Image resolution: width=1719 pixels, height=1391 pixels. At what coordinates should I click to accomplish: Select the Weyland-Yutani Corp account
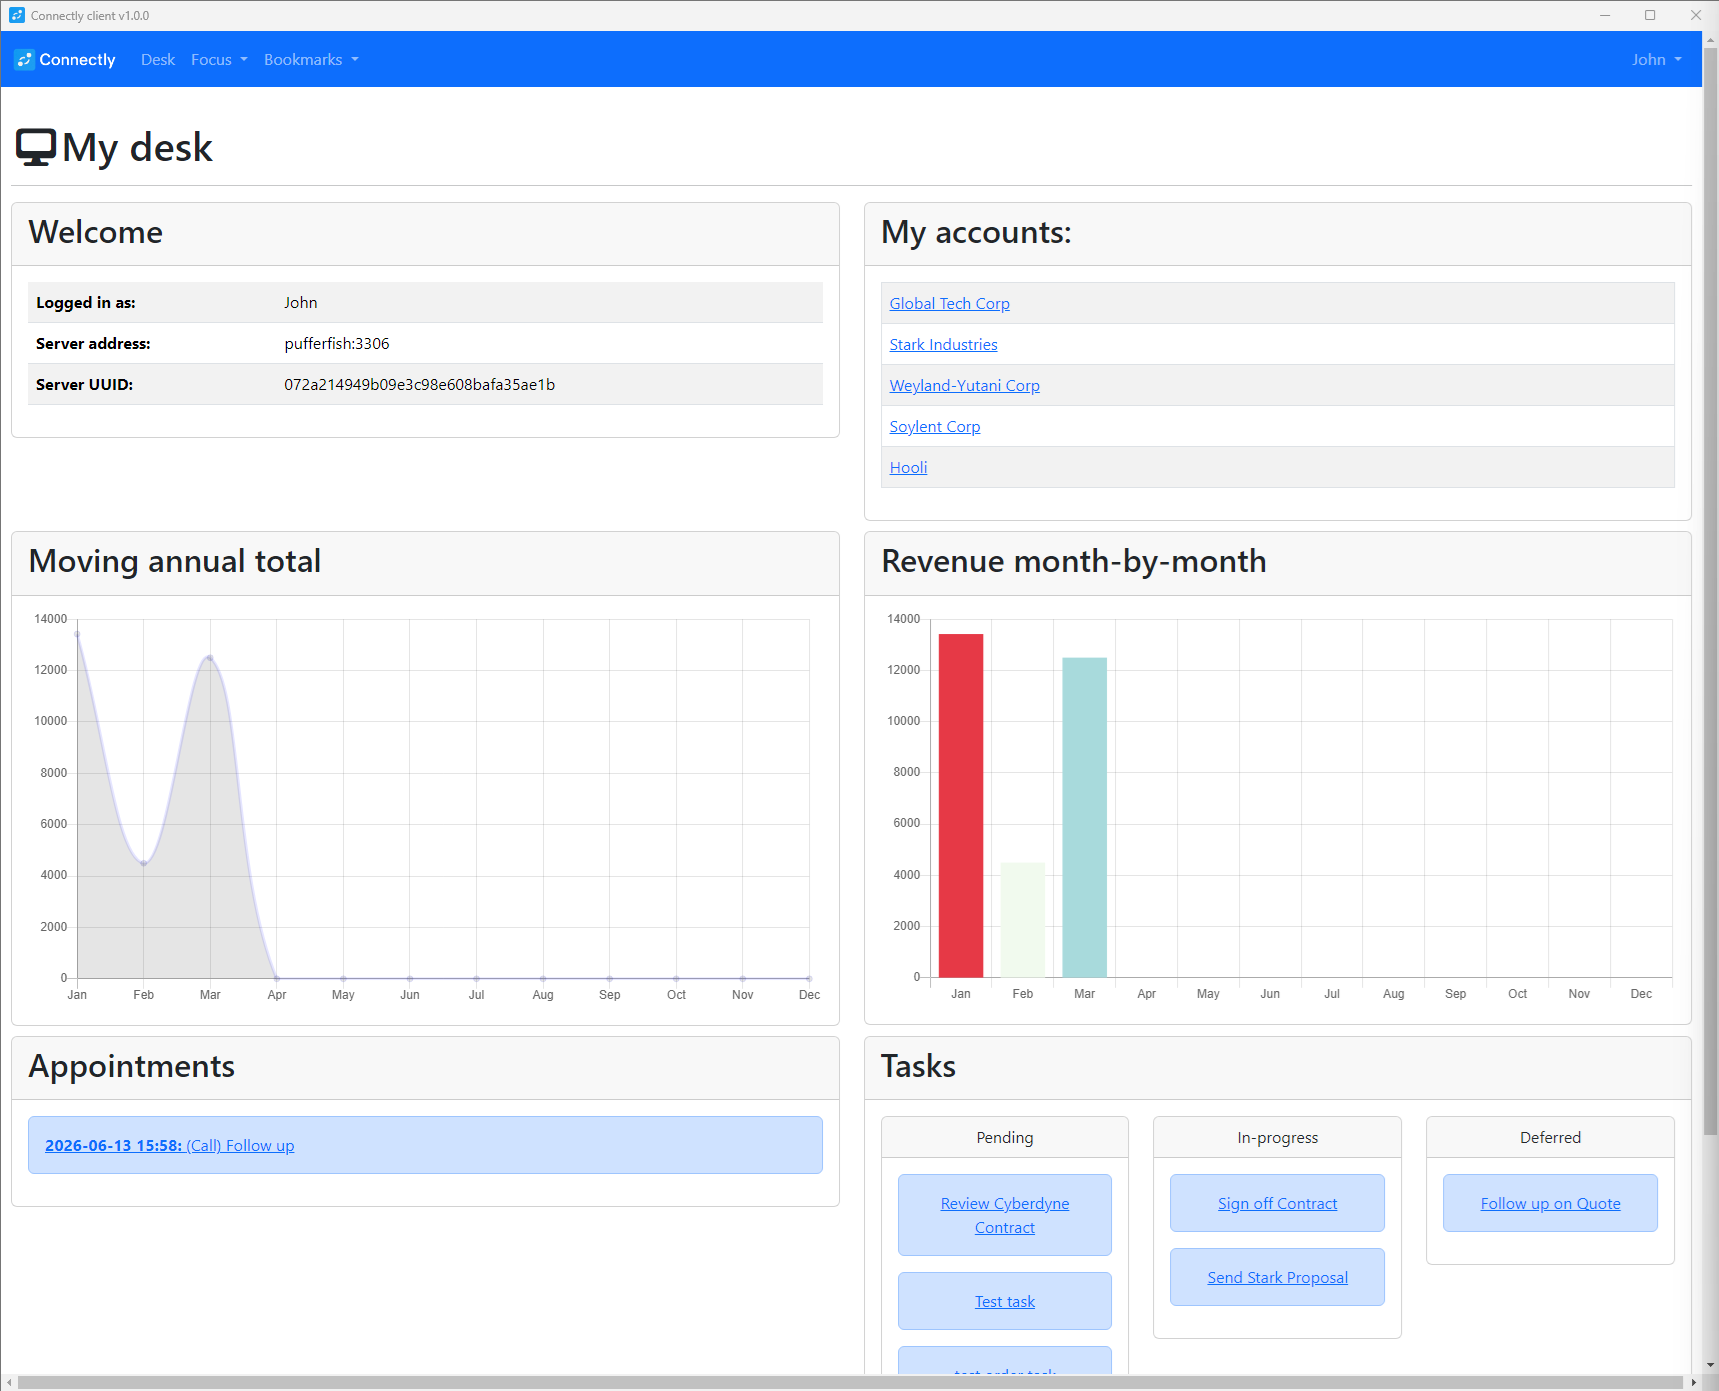pos(964,386)
